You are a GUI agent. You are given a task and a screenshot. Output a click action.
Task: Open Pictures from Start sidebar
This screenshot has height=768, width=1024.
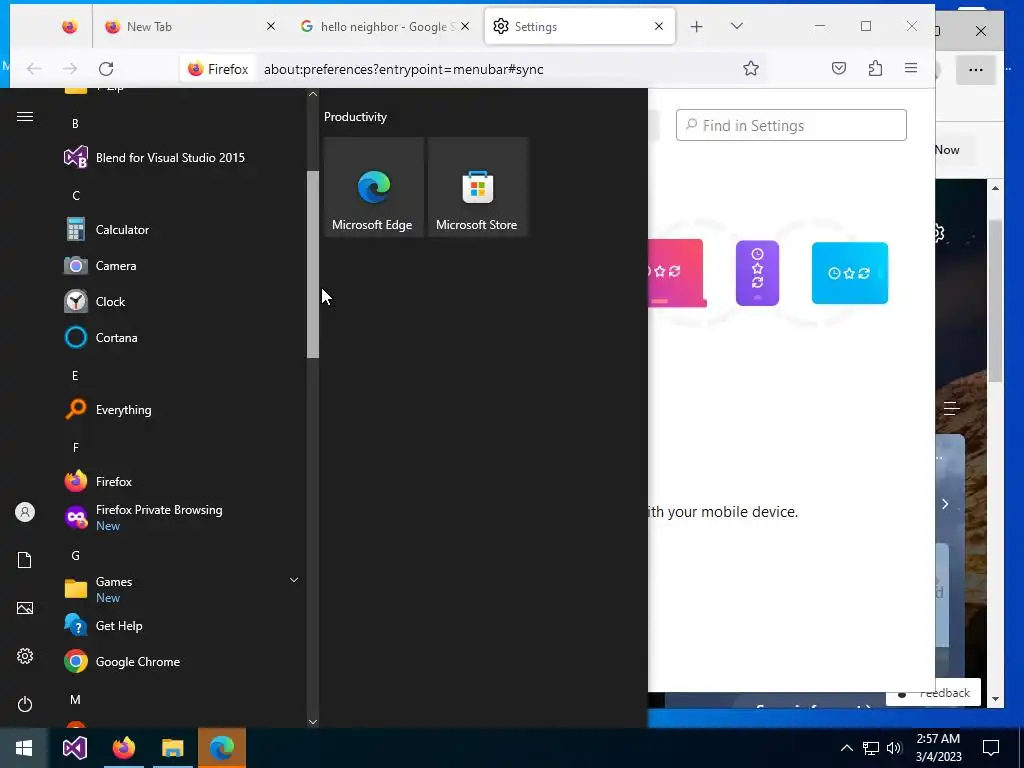tap(25, 608)
